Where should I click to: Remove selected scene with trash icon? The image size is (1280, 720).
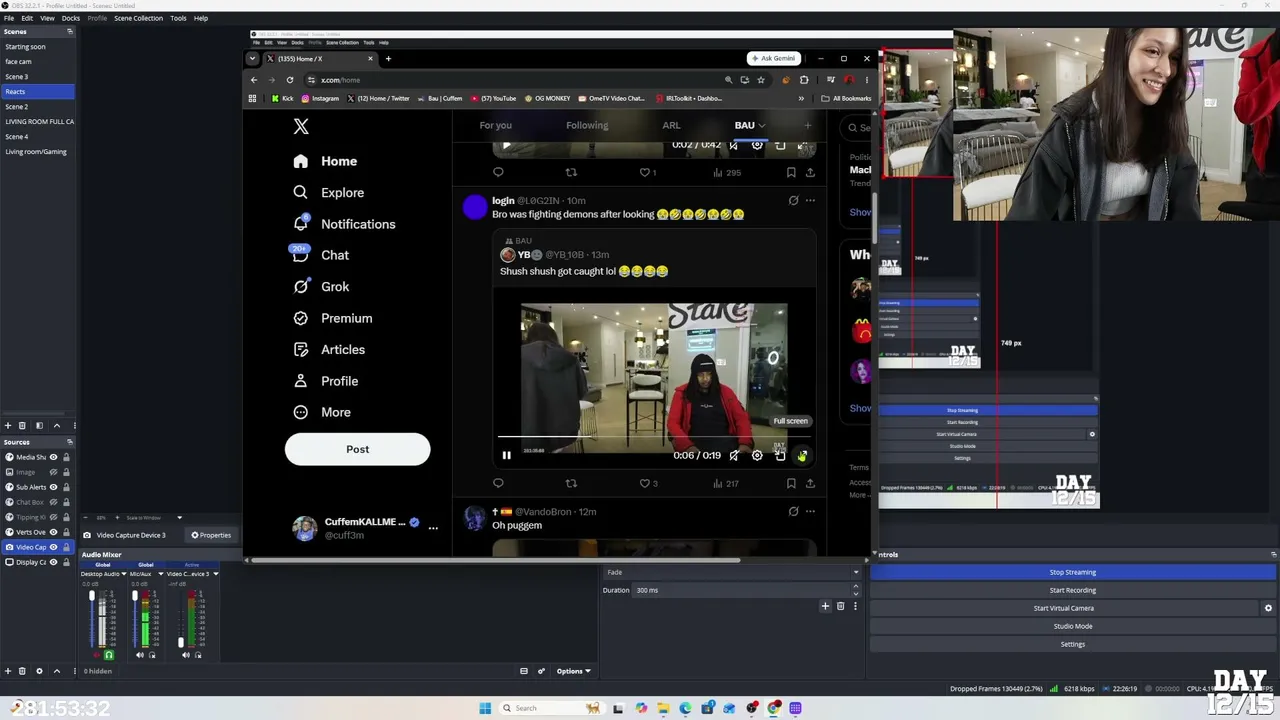(x=22, y=426)
